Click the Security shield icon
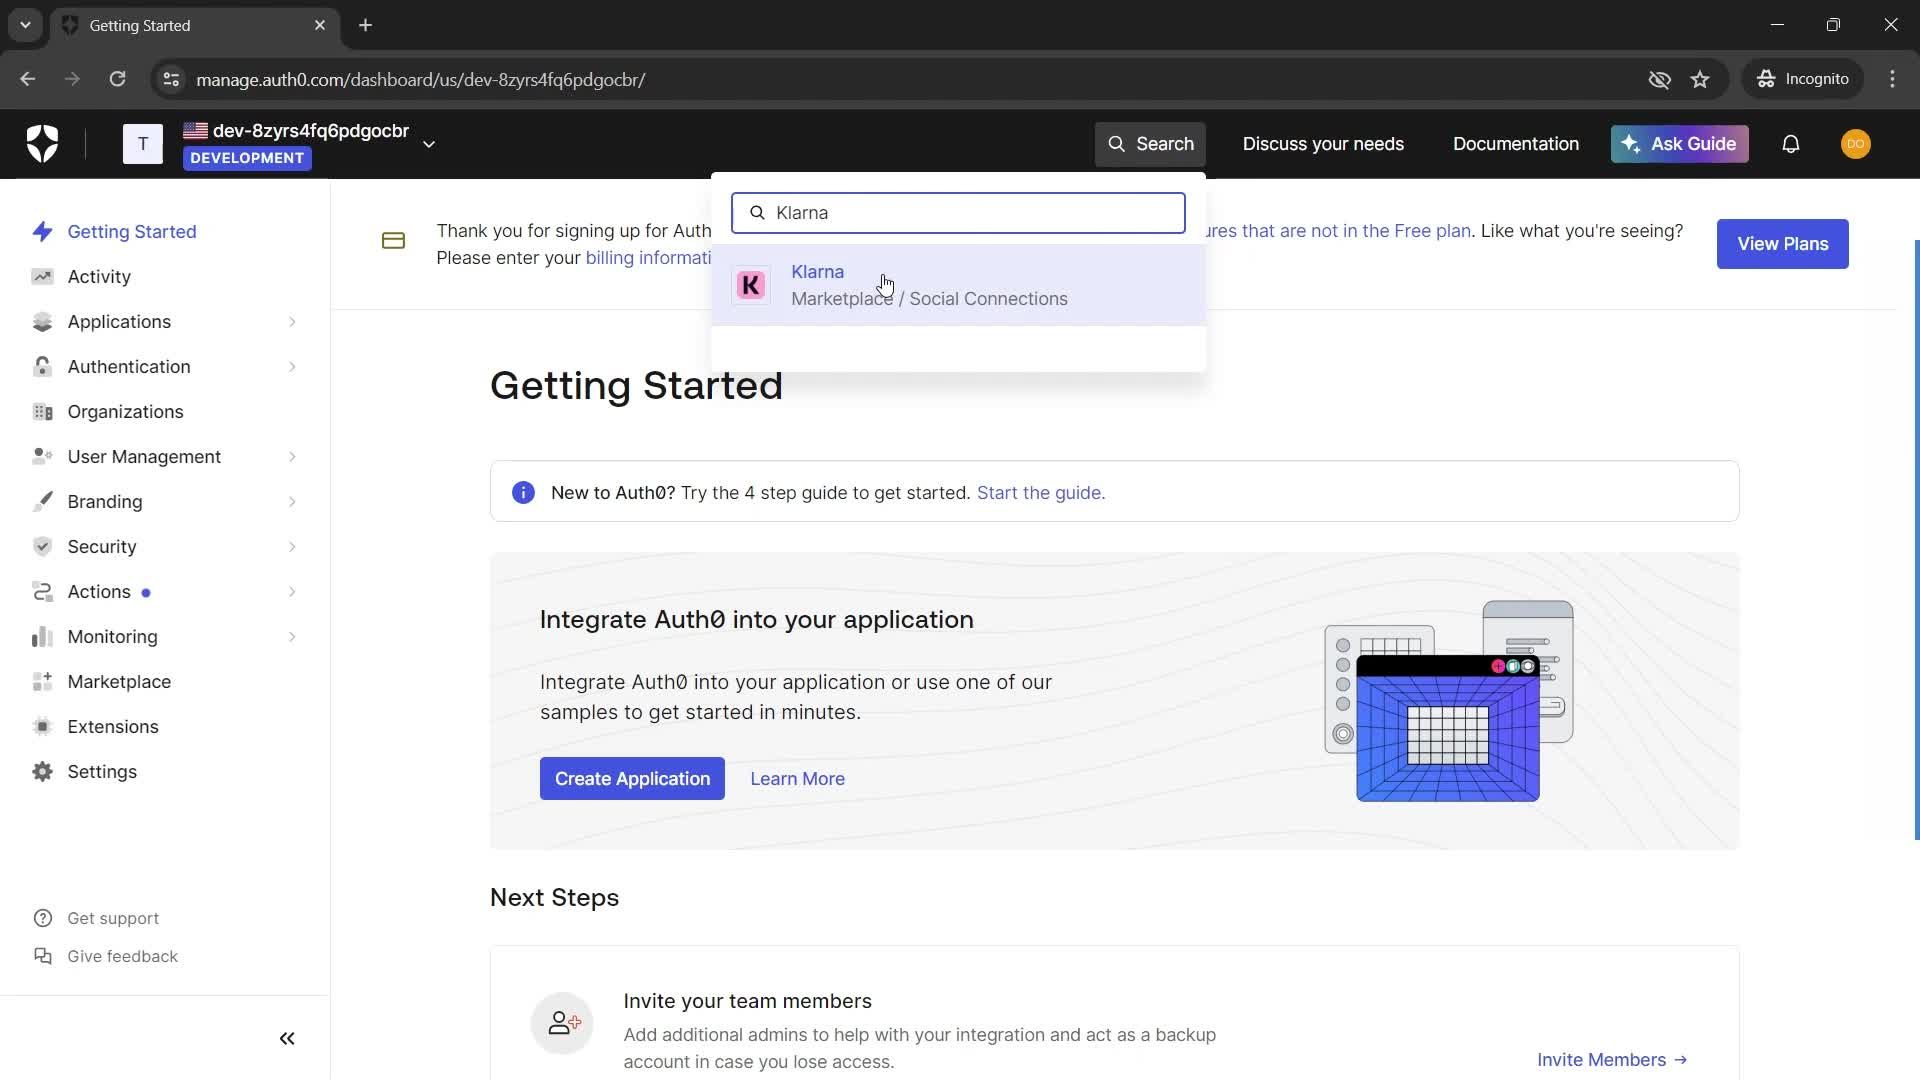Screen dimensions: 1920x1080 42,547
